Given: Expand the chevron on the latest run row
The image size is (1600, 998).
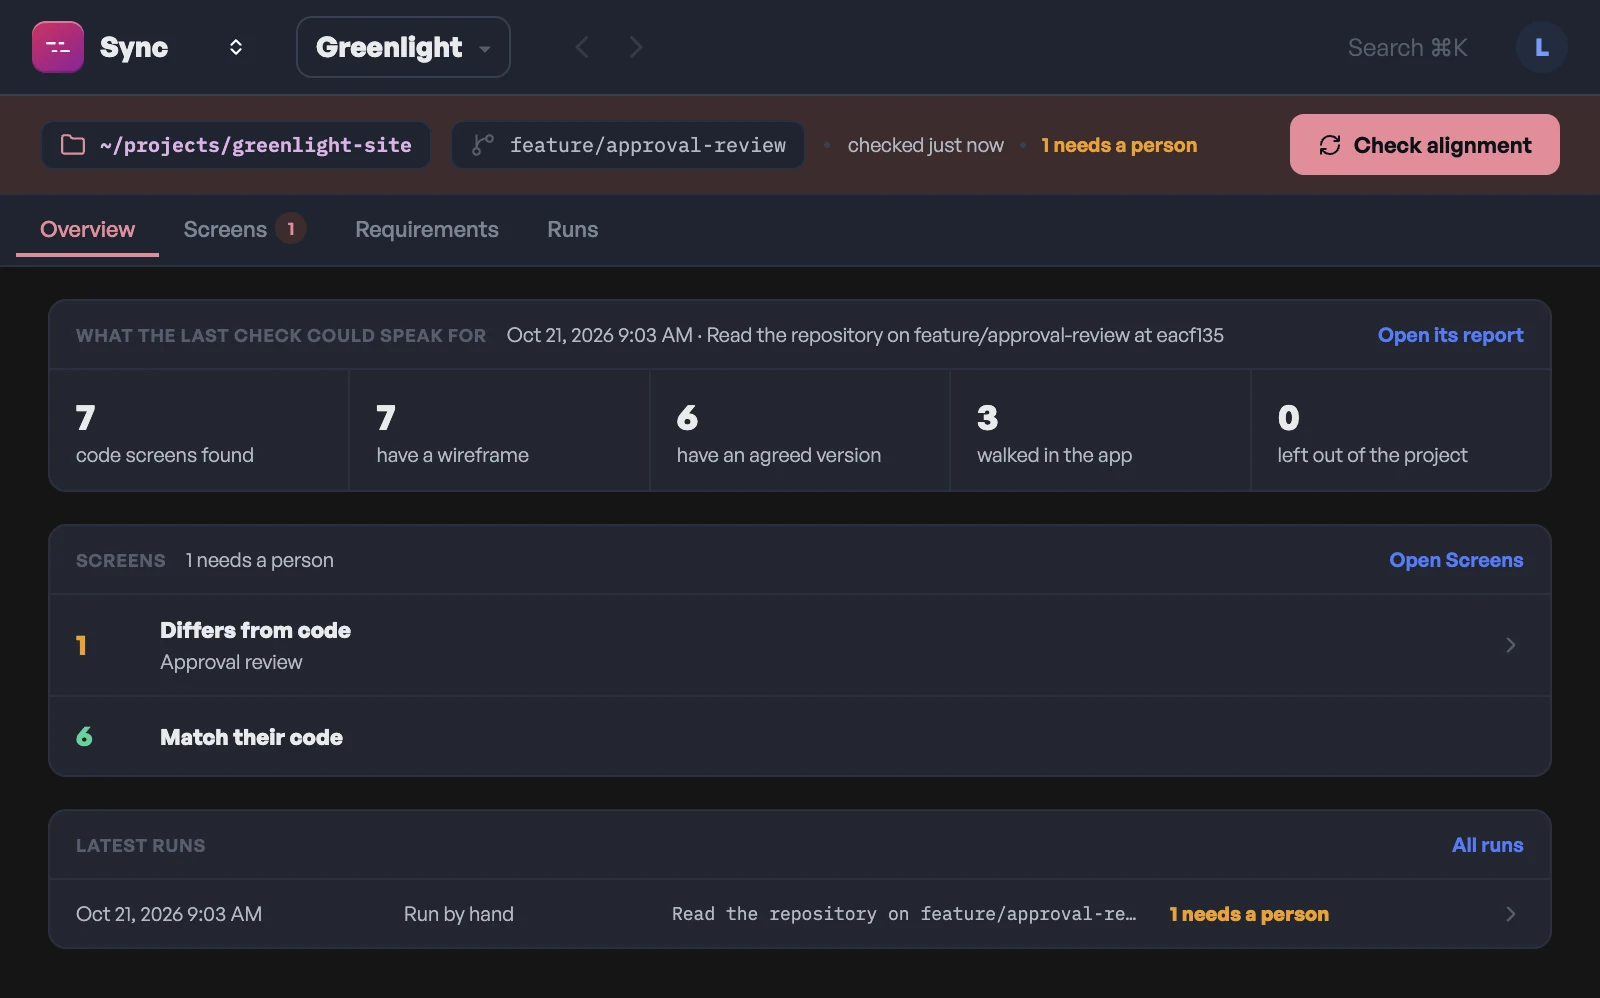Looking at the screenshot, I should pyautogui.click(x=1510, y=914).
